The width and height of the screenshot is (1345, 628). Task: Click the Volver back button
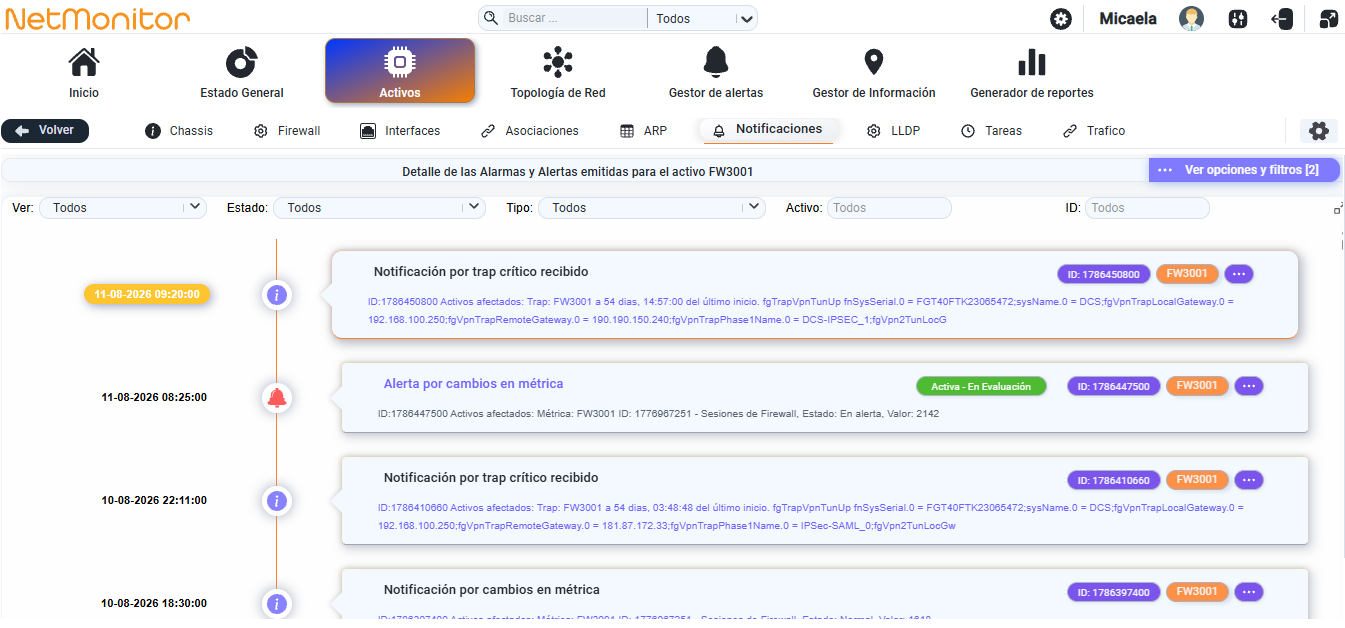pyautogui.click(x=45, y=131)
